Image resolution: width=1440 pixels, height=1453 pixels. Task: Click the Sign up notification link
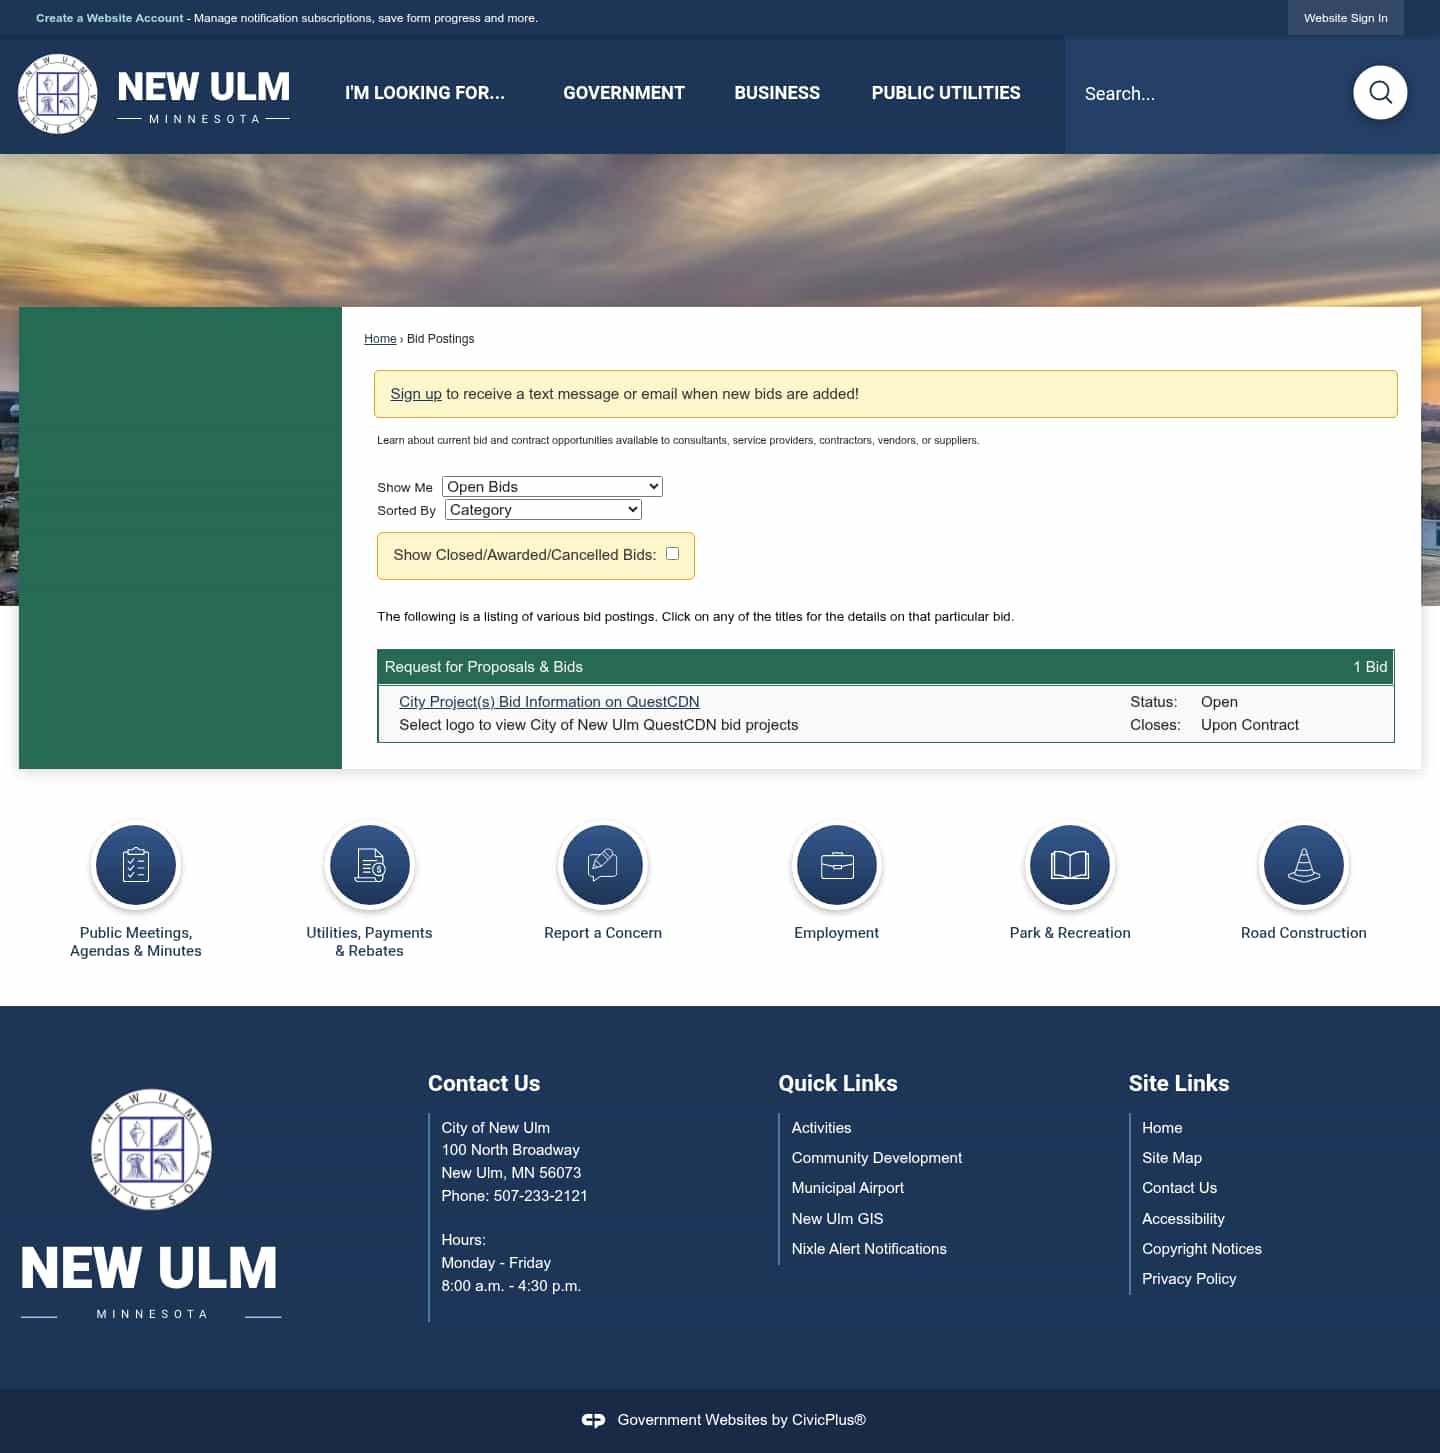click(x=416, y=394)
